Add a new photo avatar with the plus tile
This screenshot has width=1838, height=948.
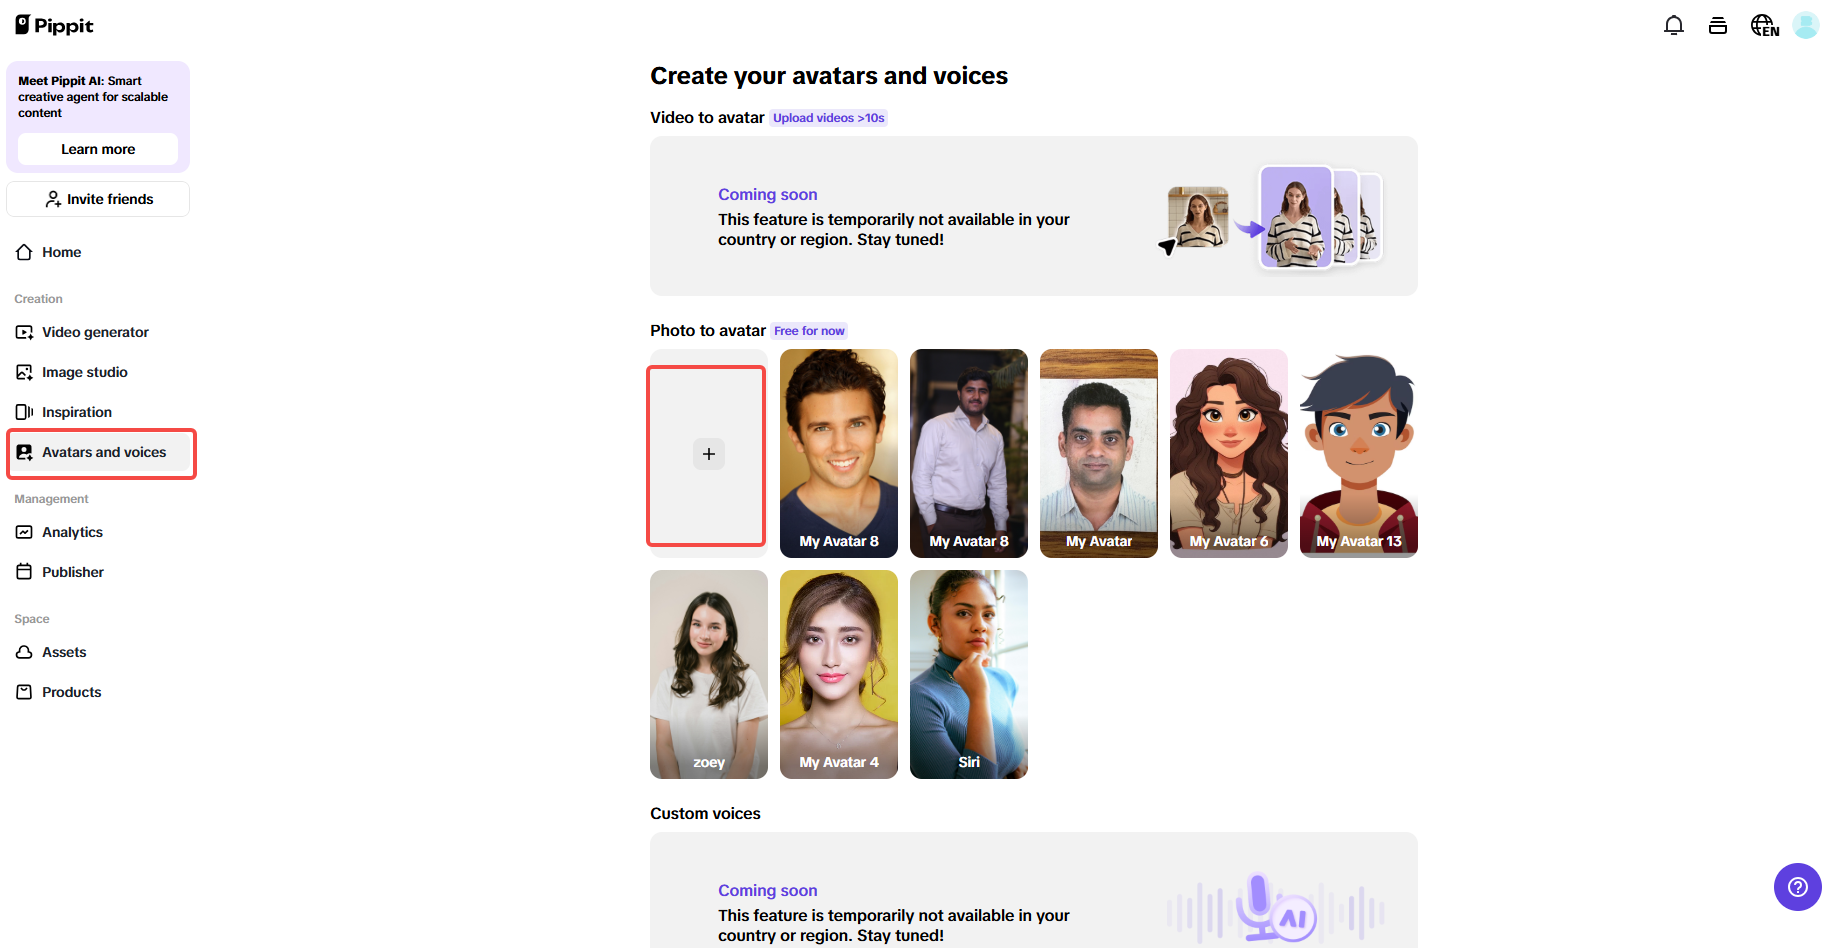click(x=707, y=454)
